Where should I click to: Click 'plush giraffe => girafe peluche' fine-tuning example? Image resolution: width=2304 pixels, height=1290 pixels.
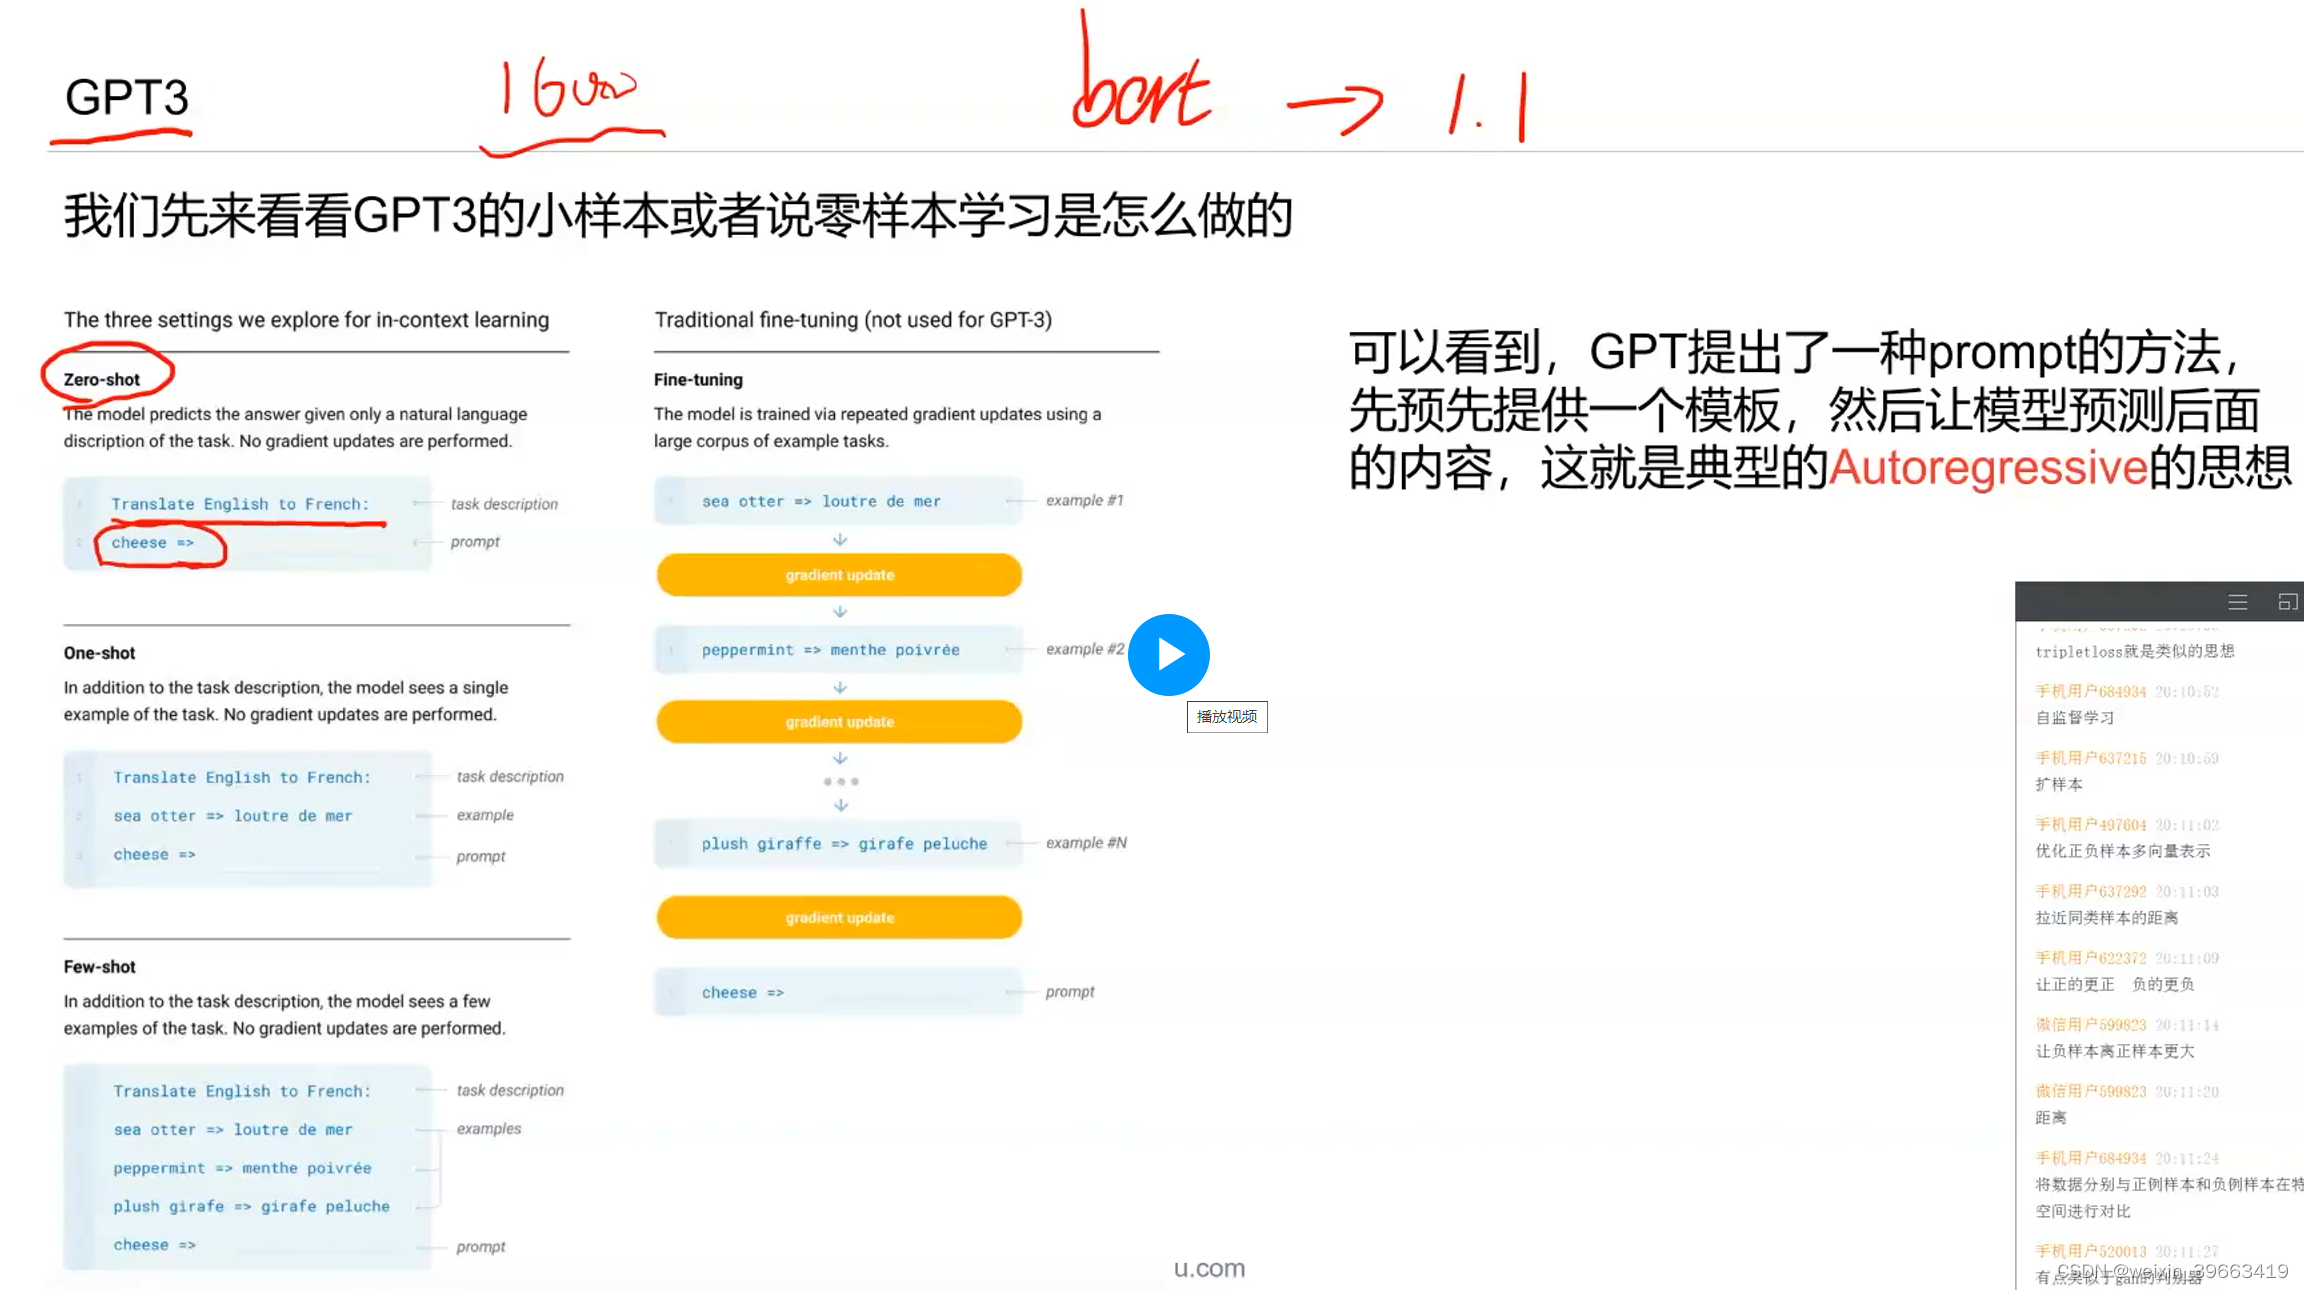tap(844, 844)
